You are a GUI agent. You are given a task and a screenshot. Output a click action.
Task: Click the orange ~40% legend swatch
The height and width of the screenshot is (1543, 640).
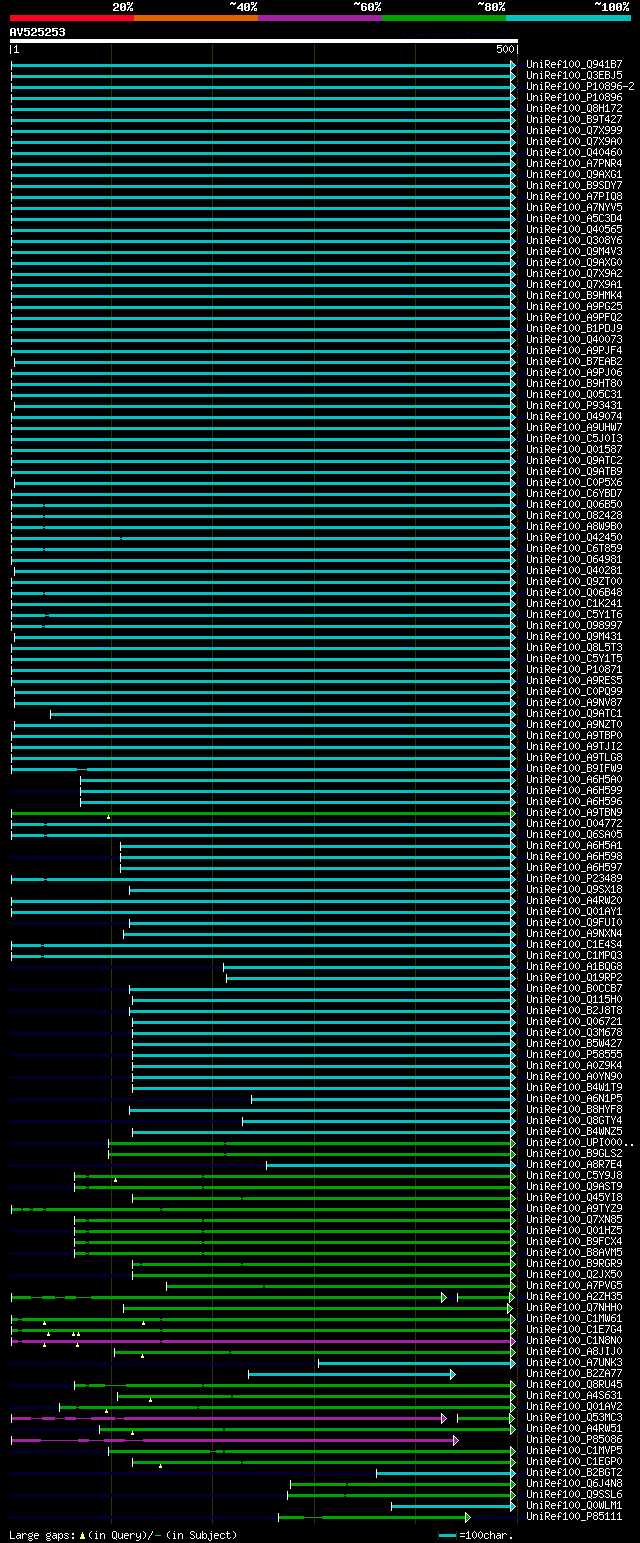[195, 18]
